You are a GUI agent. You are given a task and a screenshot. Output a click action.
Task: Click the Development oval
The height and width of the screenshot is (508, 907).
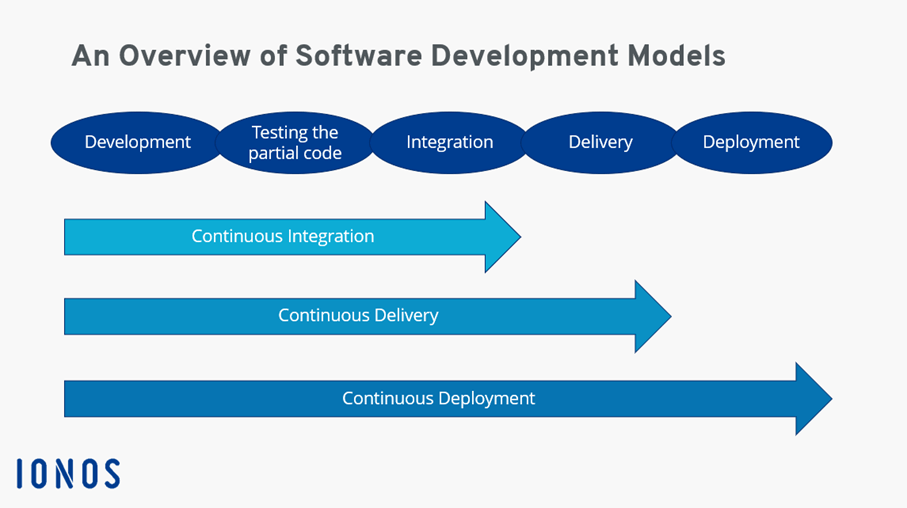[137, 142]
